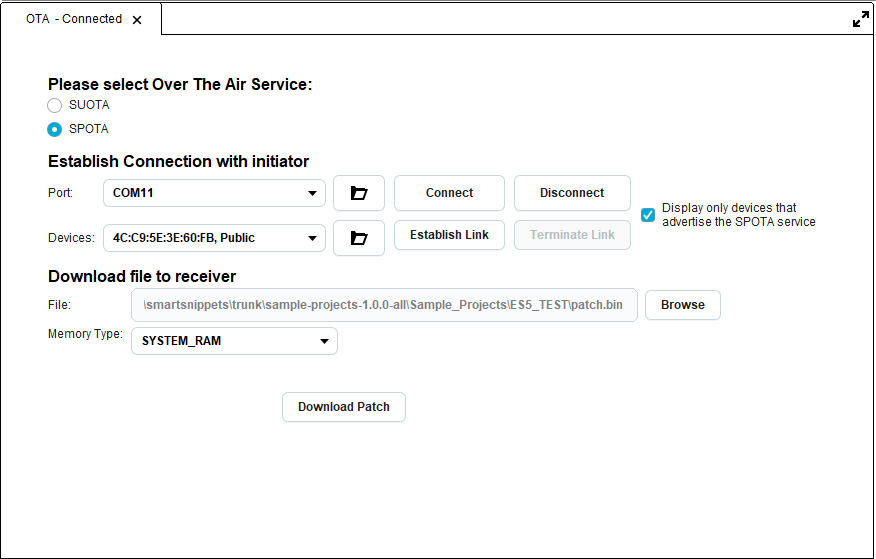Click the 'Download file to receiver' heading
The height and width of the screenshot is (559, 876).
[x=142, y=276]
